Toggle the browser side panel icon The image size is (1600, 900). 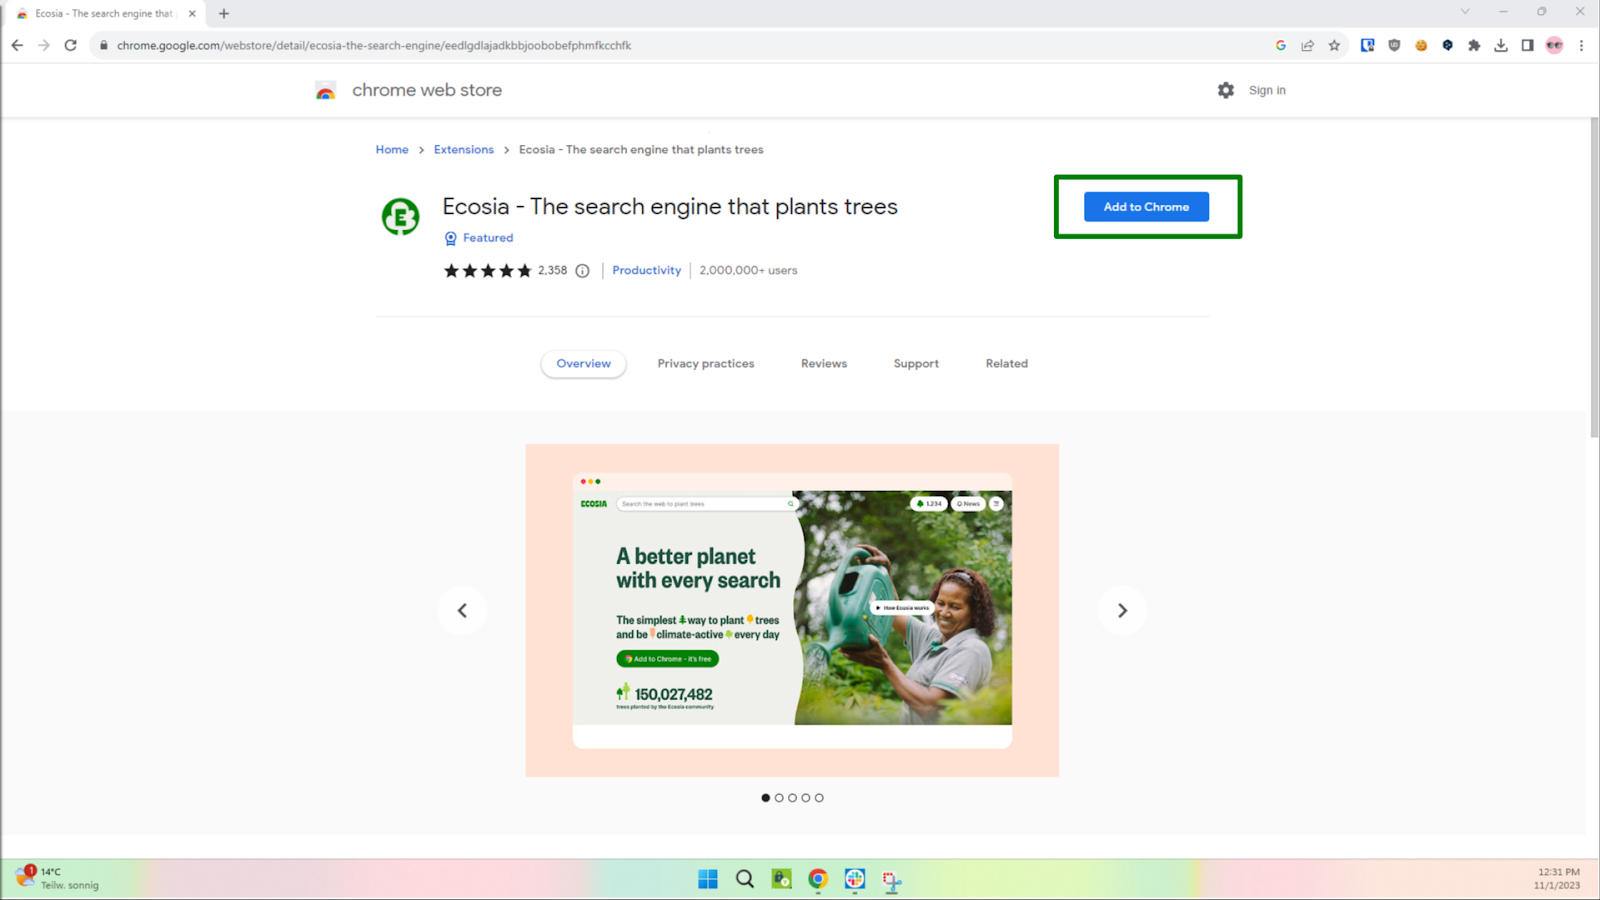point(1527,45)
